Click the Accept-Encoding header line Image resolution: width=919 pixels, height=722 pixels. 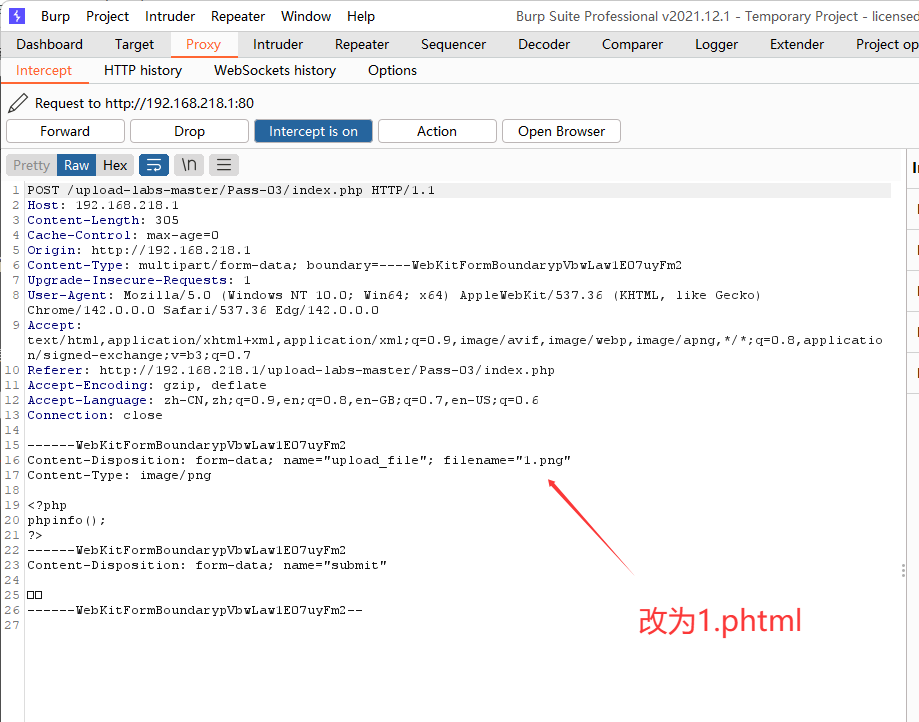pos(147,385)
